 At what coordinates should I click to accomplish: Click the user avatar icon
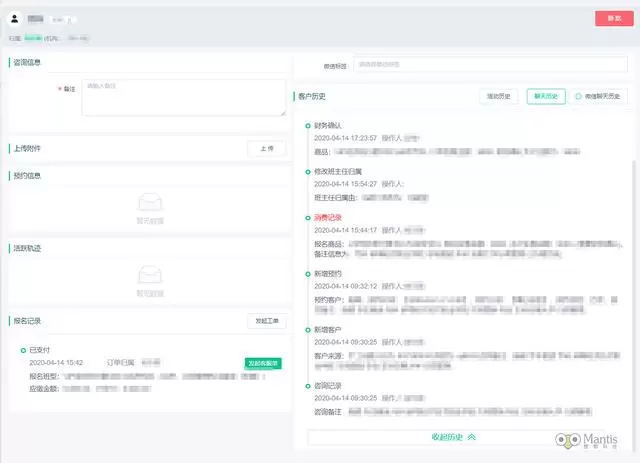15,18
